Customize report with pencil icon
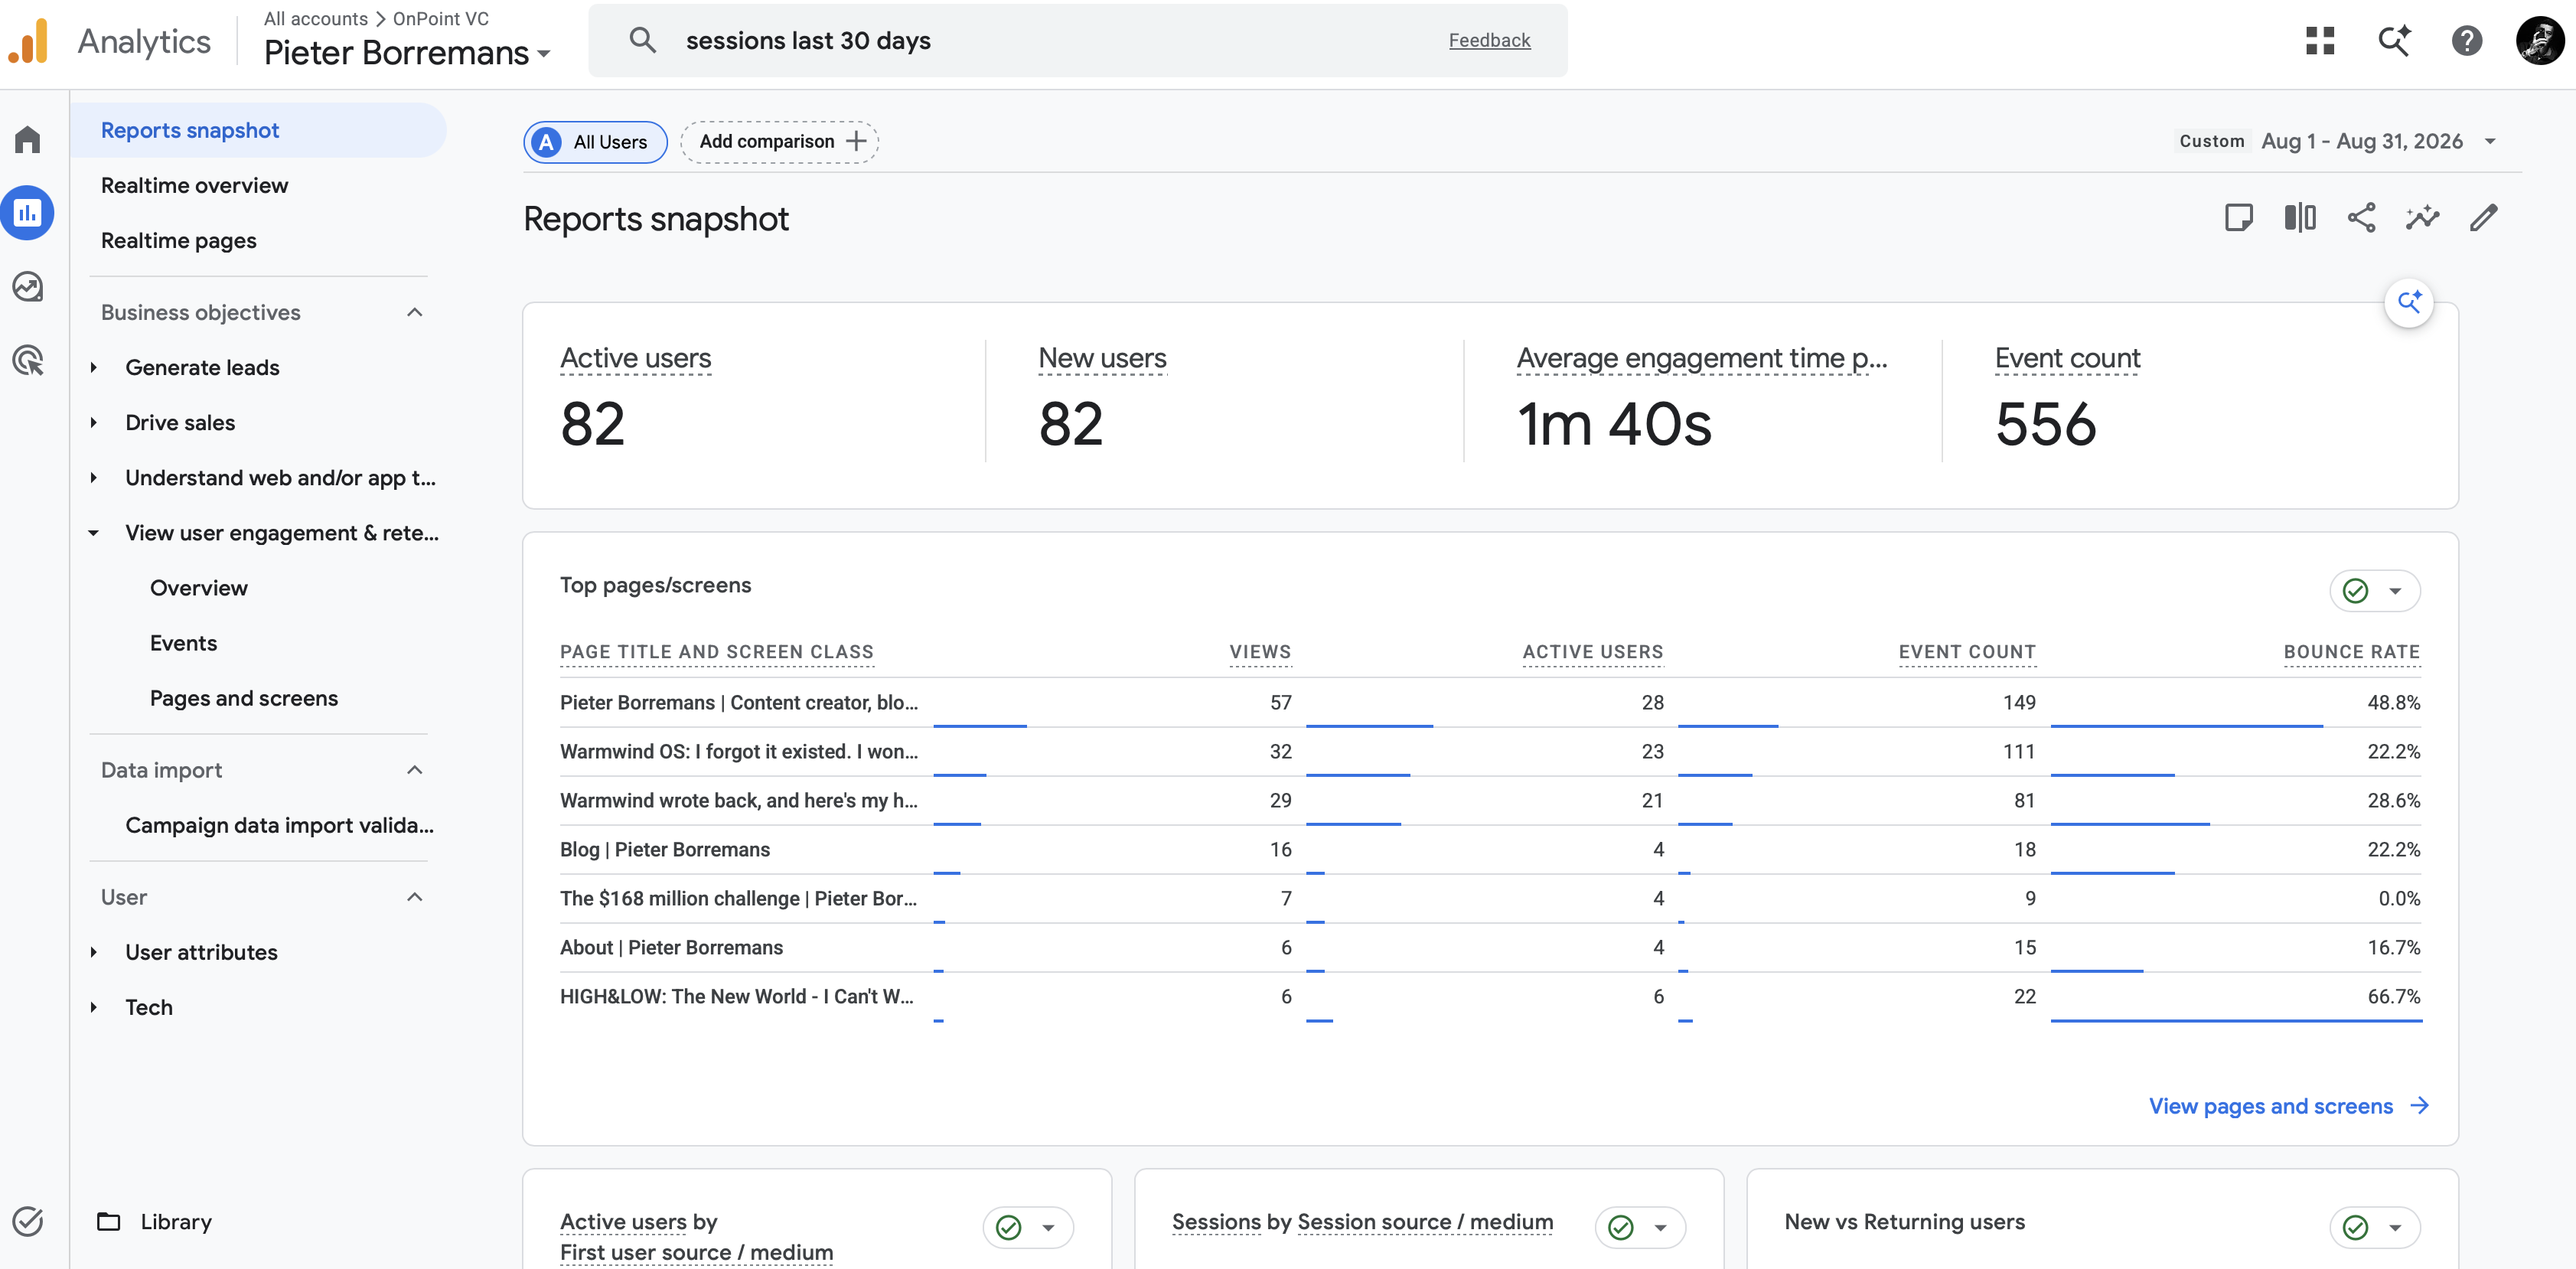The image size is (2576, 1269). pyautogui.click(x=2484, y=218)
